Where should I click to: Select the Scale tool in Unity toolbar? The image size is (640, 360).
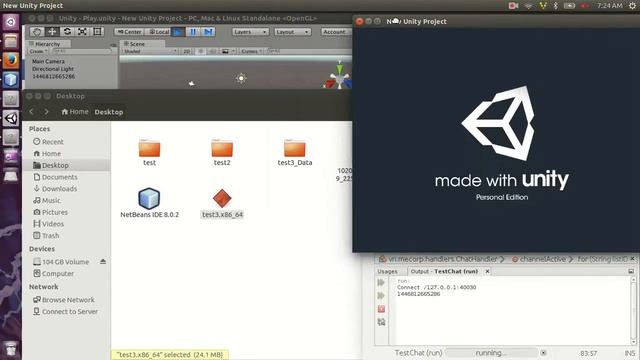point(82,32)
